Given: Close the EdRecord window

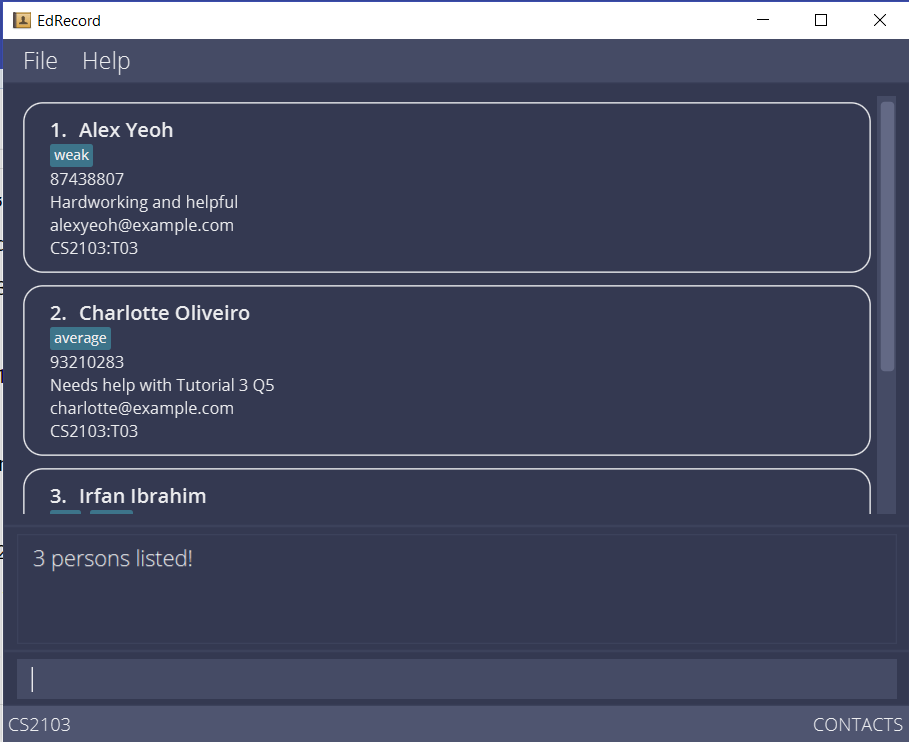Looking at the screenshot, I should 879,20.
